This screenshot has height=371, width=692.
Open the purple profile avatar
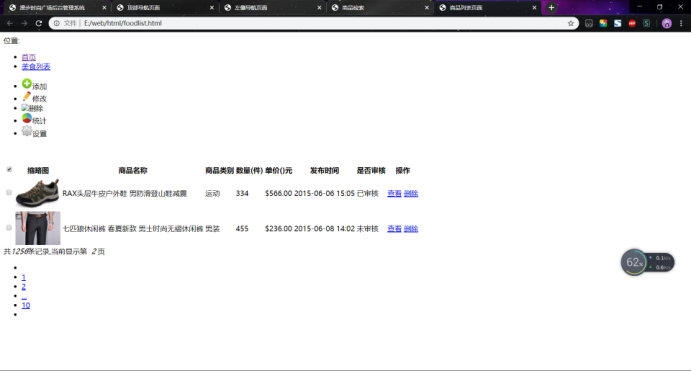667,23
